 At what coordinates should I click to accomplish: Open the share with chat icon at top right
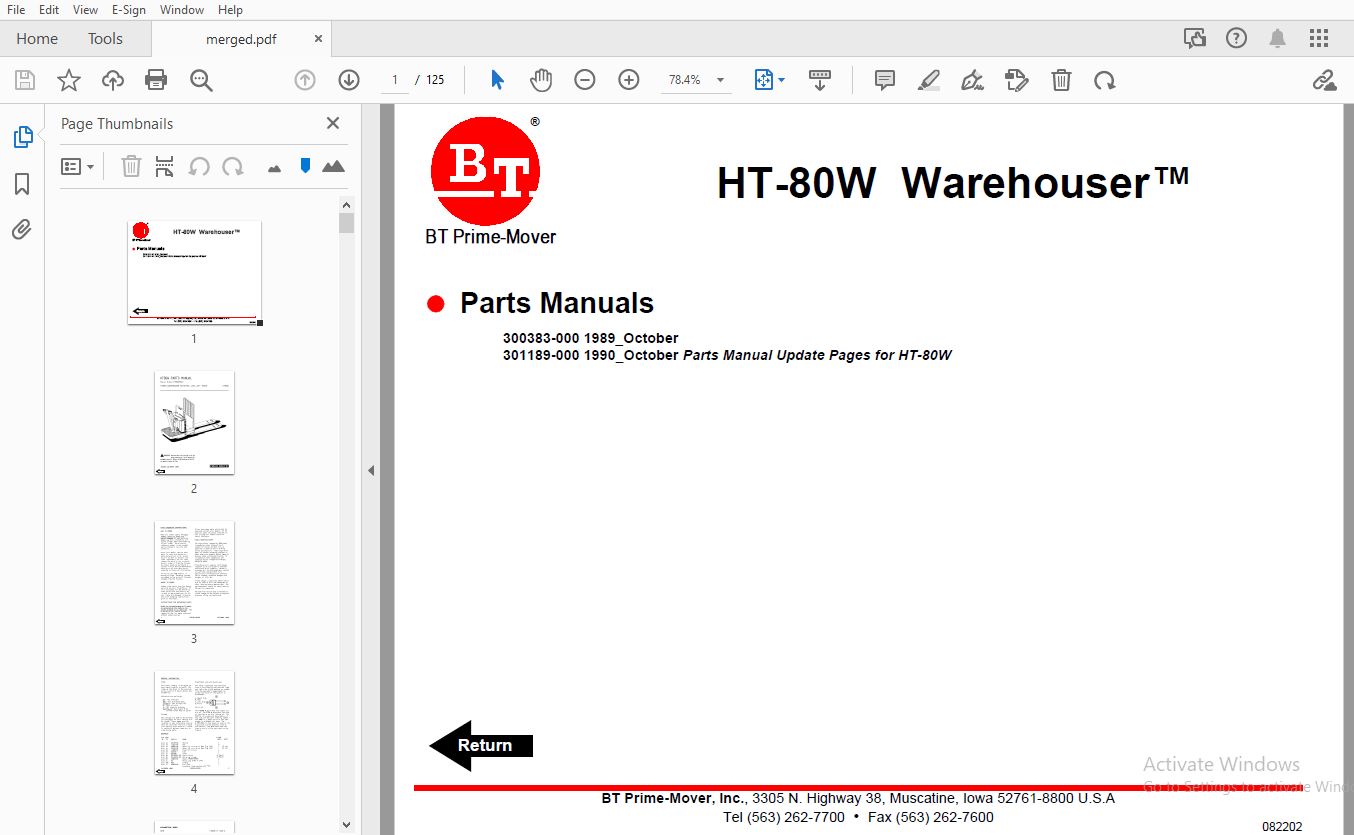click(x=1195, y=38)
